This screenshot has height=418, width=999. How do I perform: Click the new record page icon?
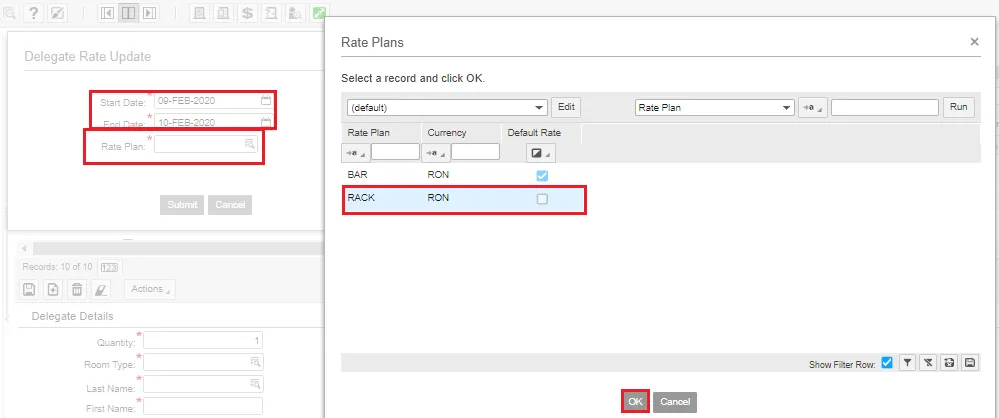(x=53, y=289)
